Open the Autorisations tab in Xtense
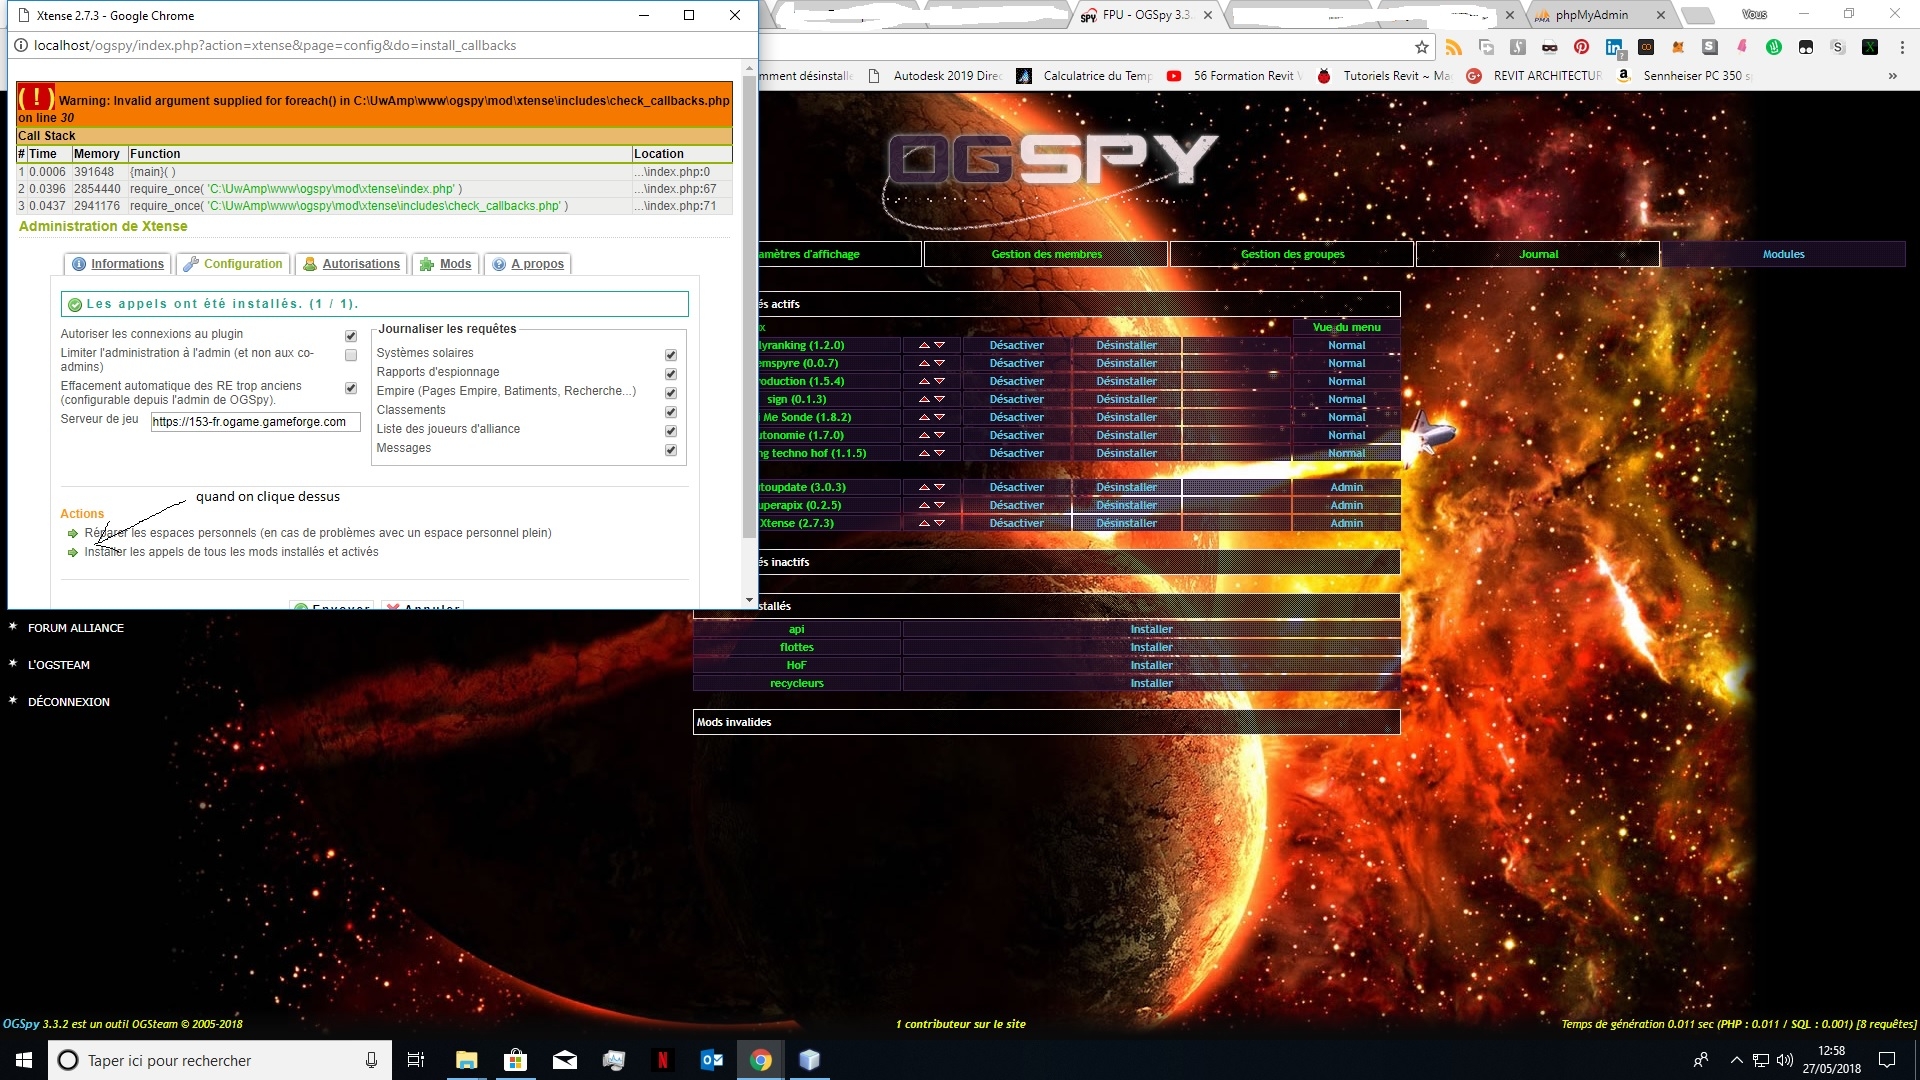The width and height of the screenshot is (1920, 1080). tap(352, 264)
